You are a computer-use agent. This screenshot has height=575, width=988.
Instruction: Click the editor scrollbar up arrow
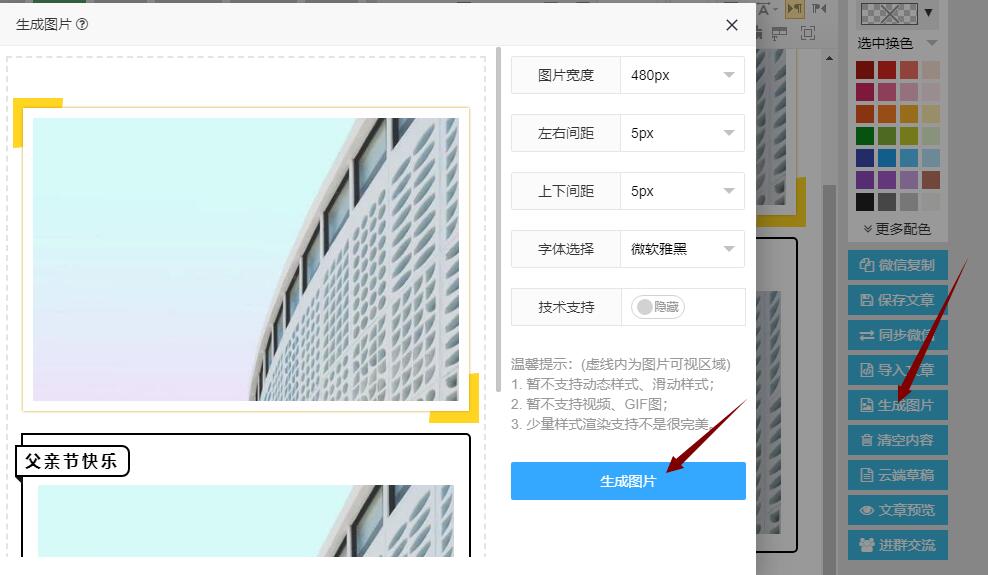(x=829, y=59)
